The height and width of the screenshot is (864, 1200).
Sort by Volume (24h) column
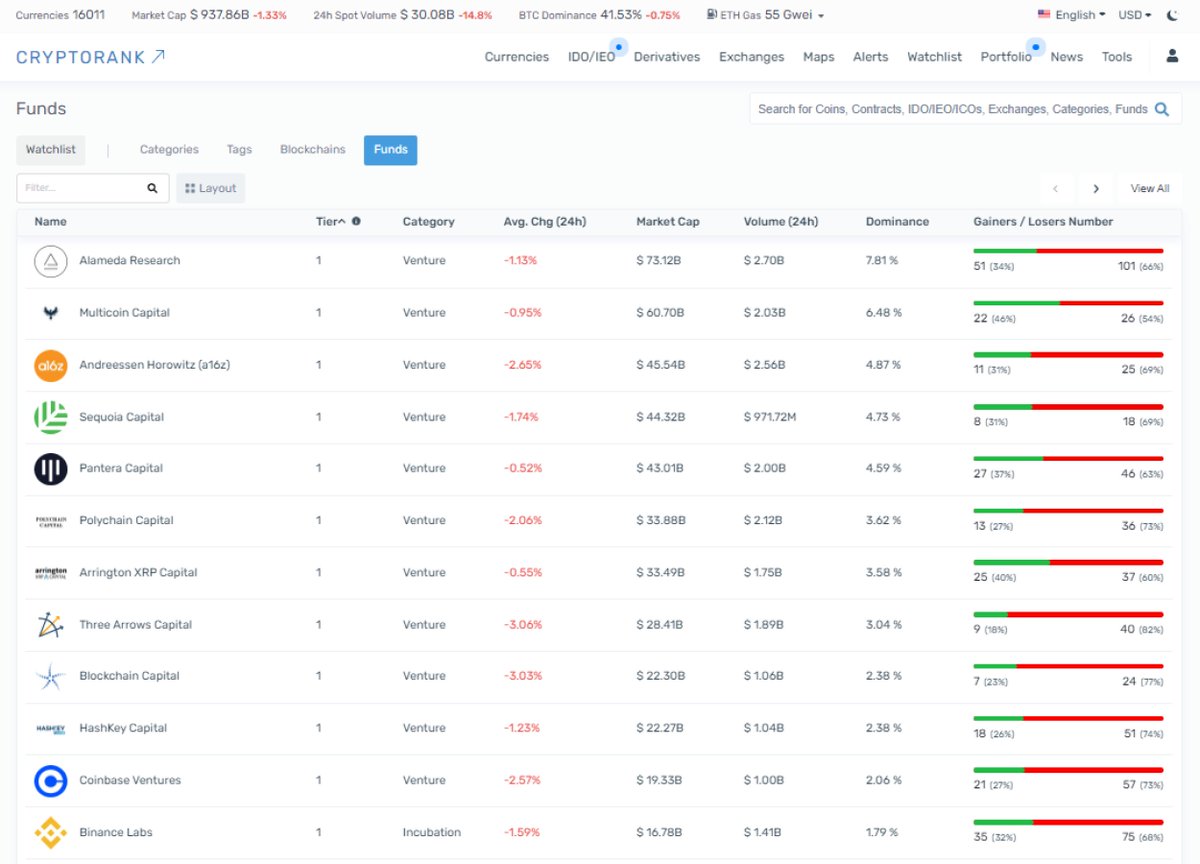[x=781, y=222]
